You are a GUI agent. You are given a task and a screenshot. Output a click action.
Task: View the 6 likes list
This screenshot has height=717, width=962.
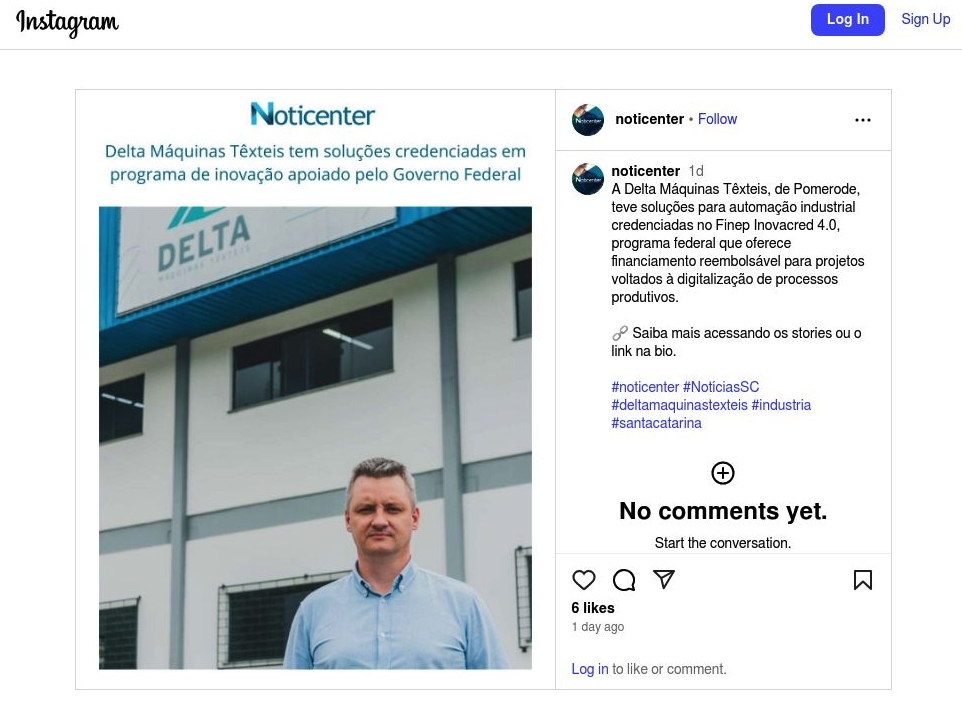tap(593, 608)
